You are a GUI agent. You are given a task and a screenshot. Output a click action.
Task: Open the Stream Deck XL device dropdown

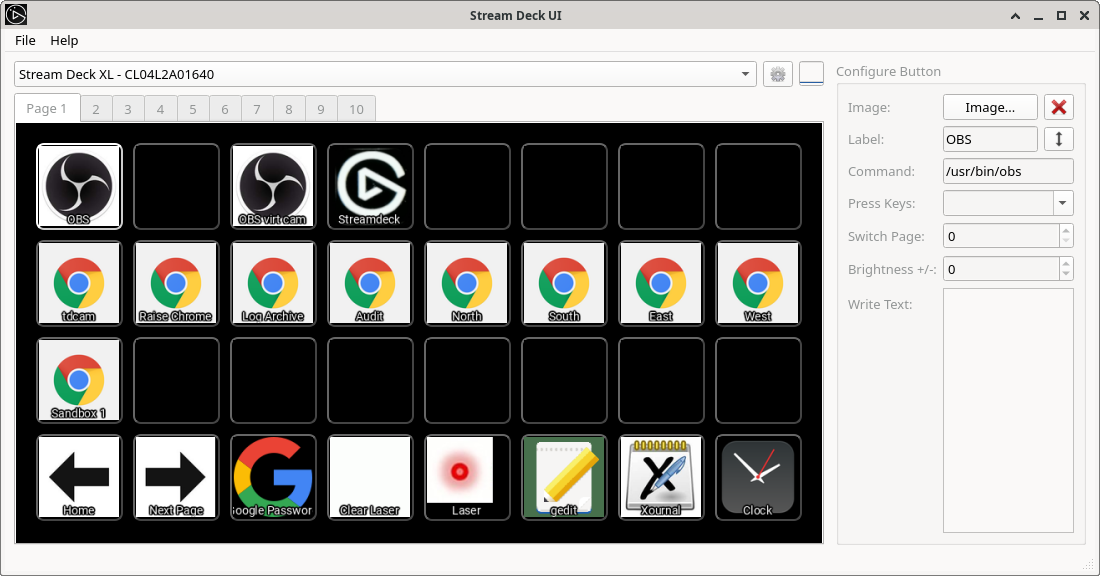click(380, 73)
